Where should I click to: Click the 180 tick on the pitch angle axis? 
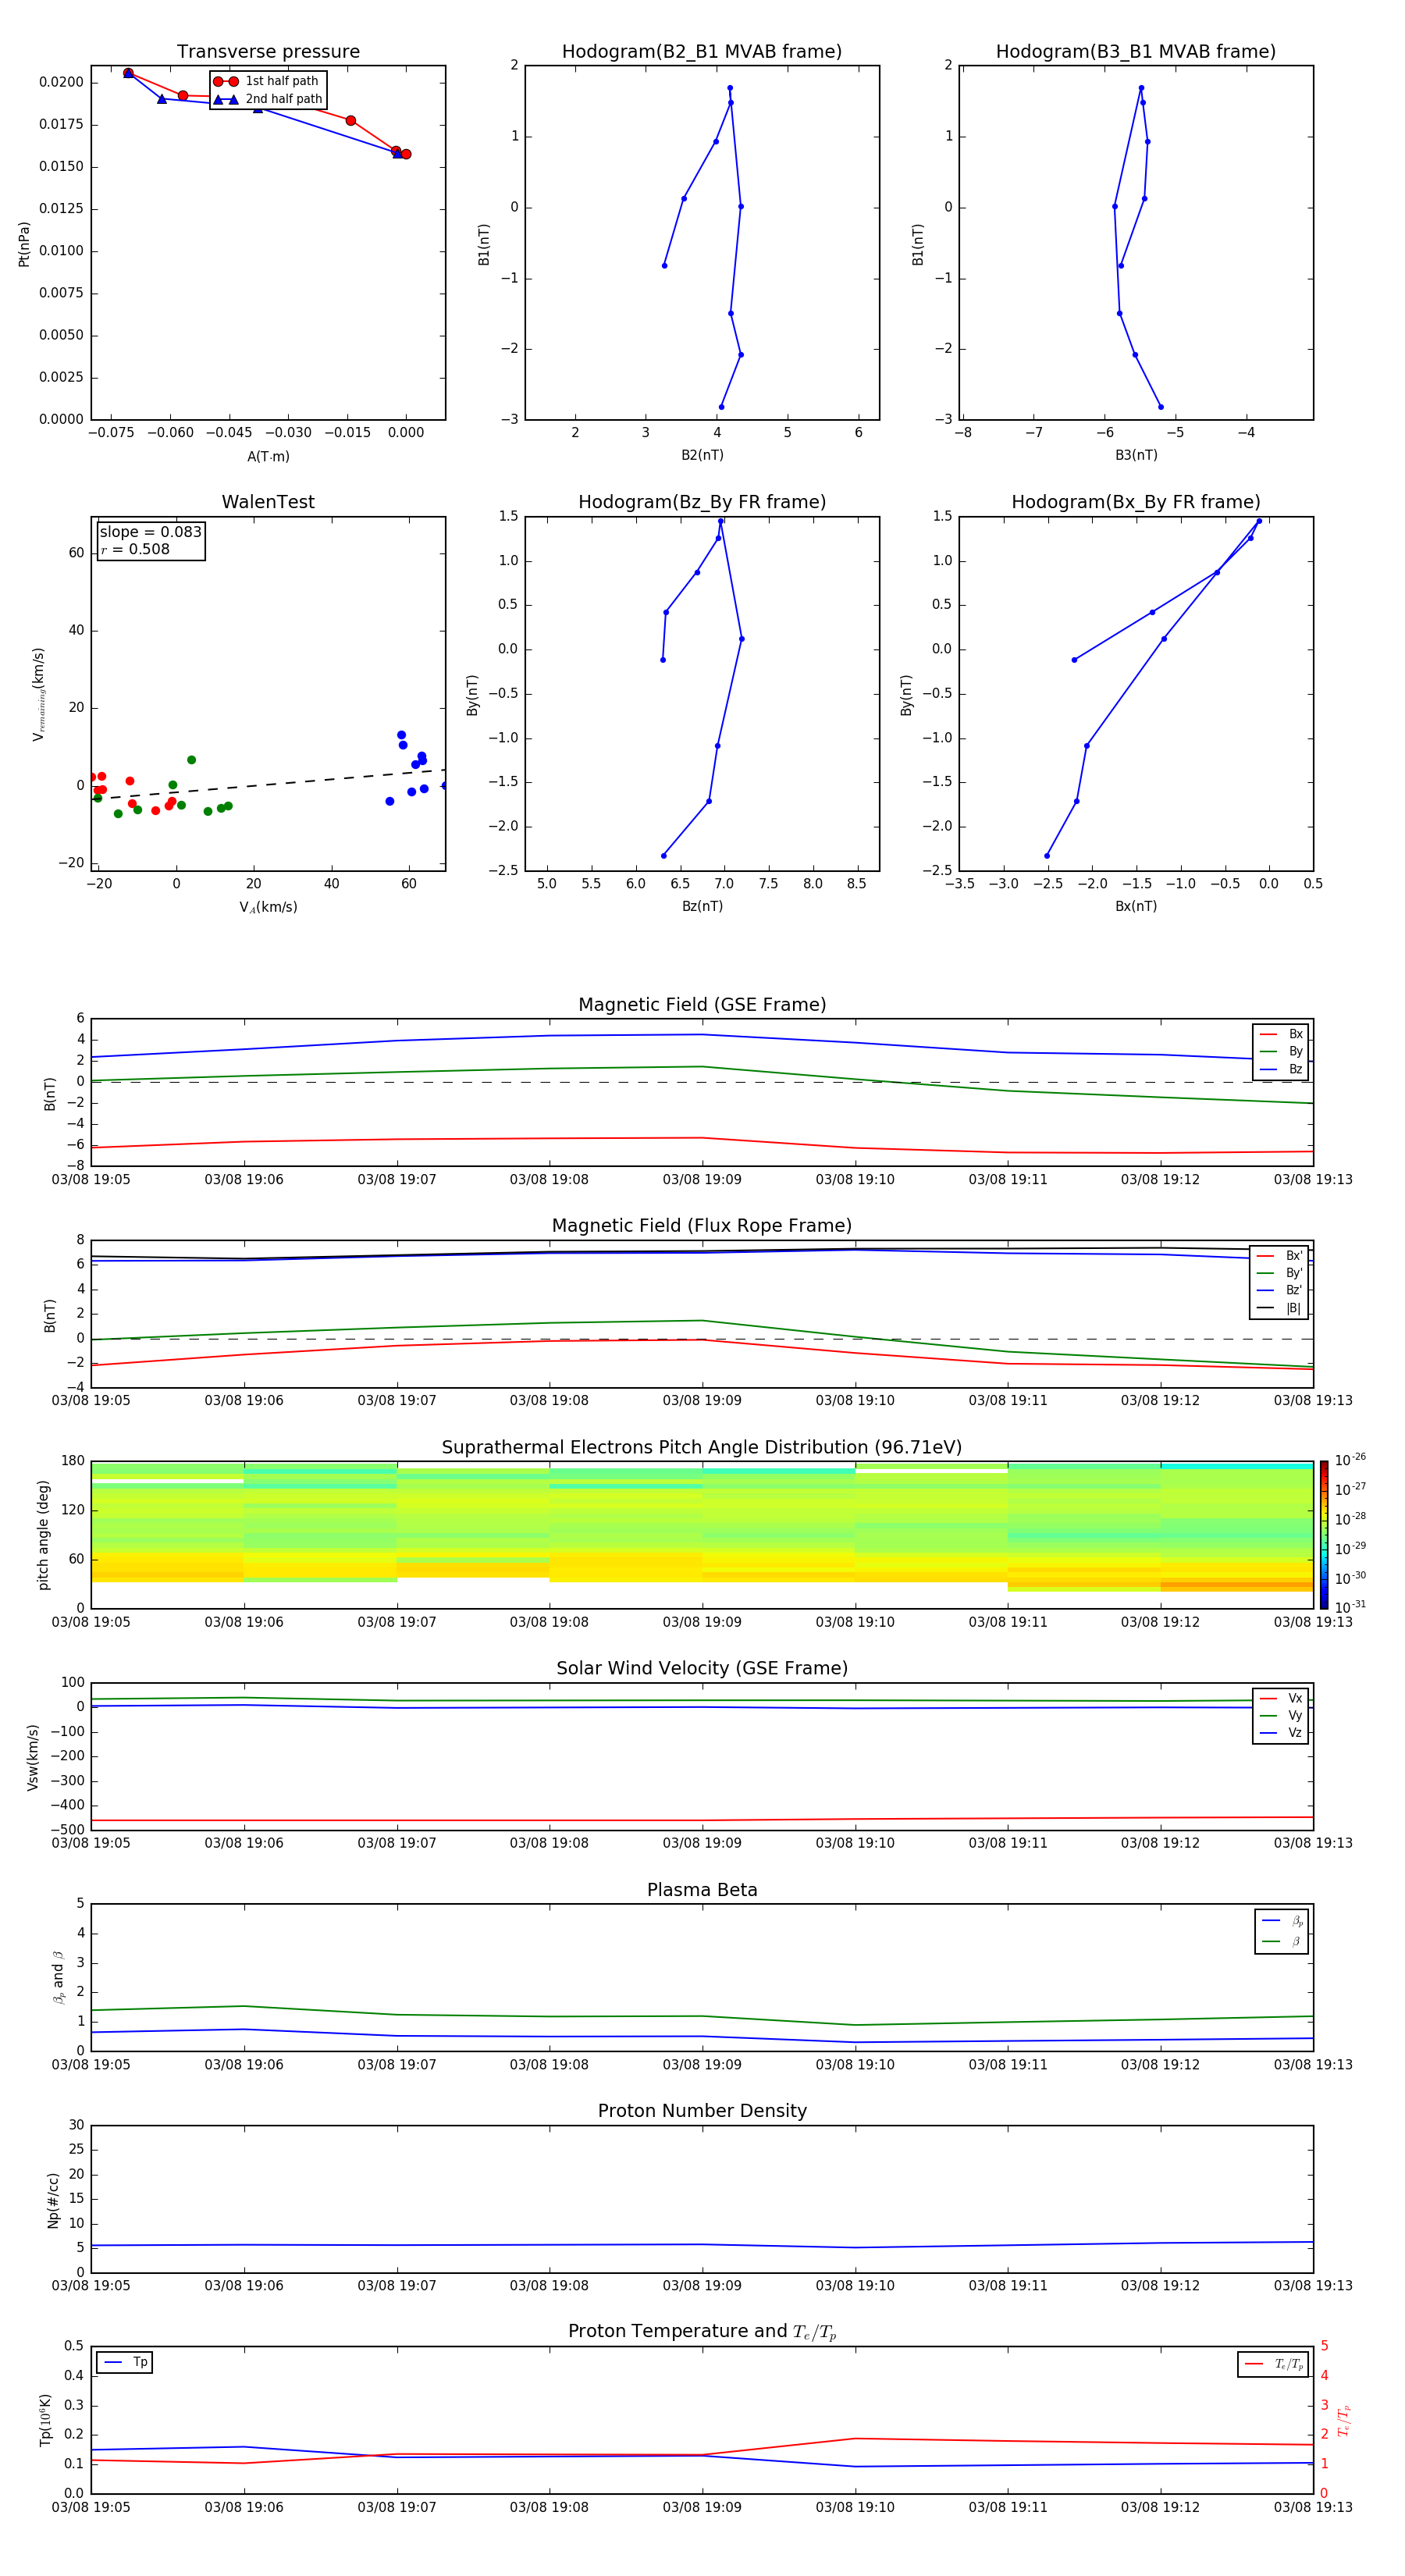tap(73, 1461)
